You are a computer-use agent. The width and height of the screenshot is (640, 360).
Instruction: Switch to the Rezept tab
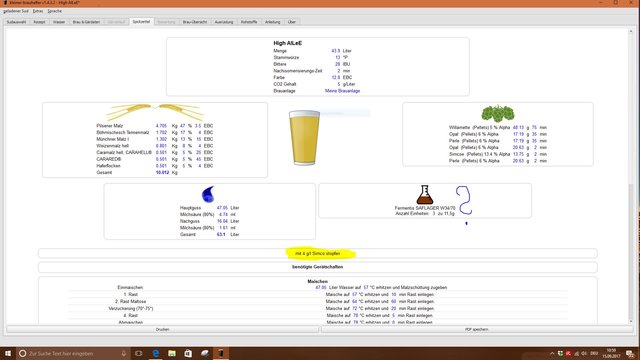(39, 22)
